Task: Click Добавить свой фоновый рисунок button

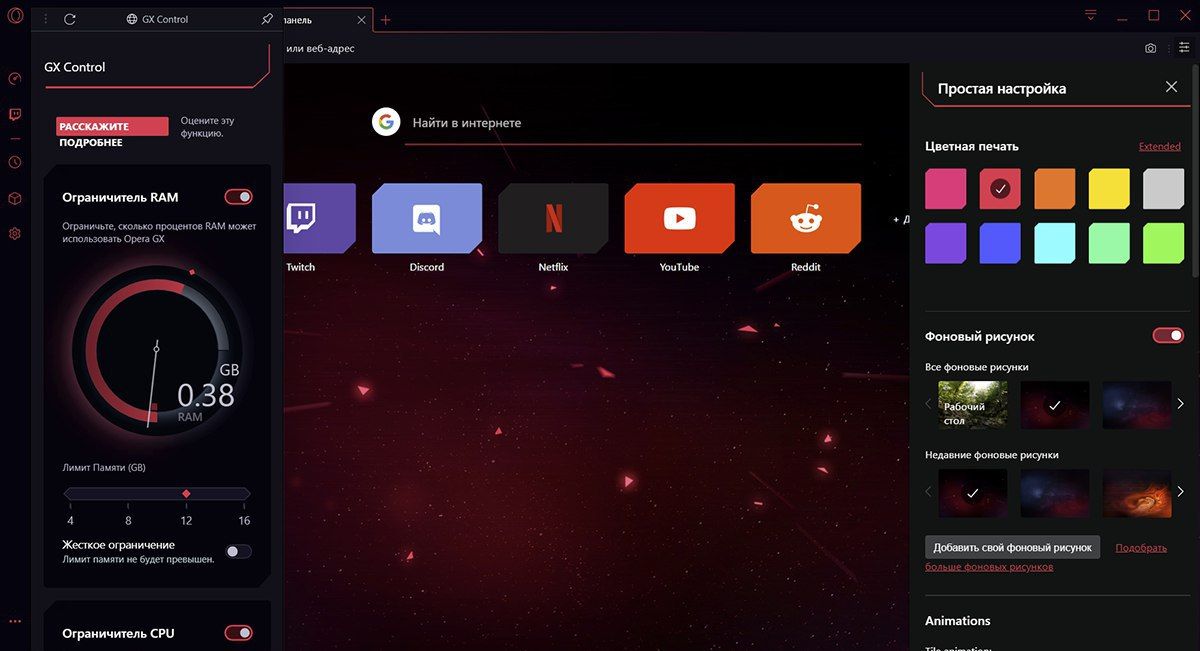Action: (1012, 547)
